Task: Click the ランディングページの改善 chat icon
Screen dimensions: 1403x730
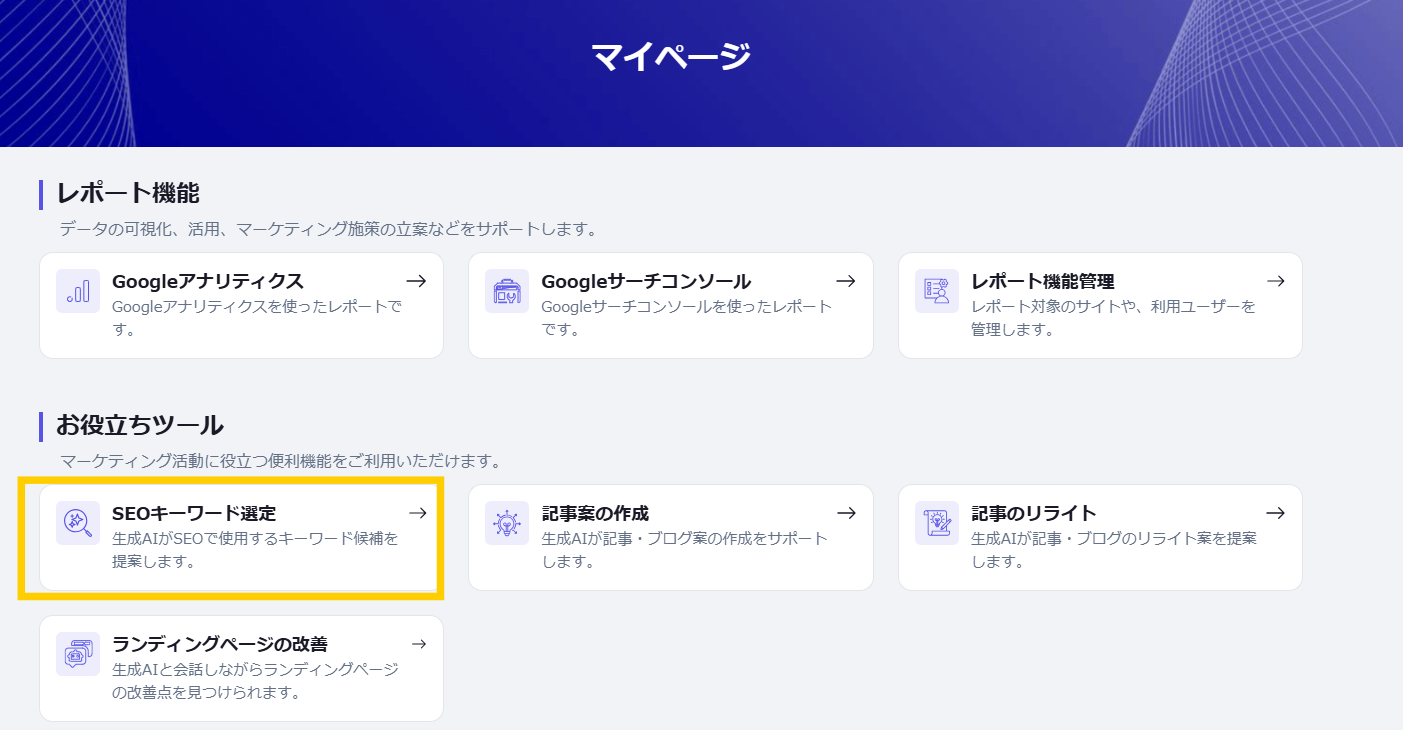Action: tap(77, 654)
